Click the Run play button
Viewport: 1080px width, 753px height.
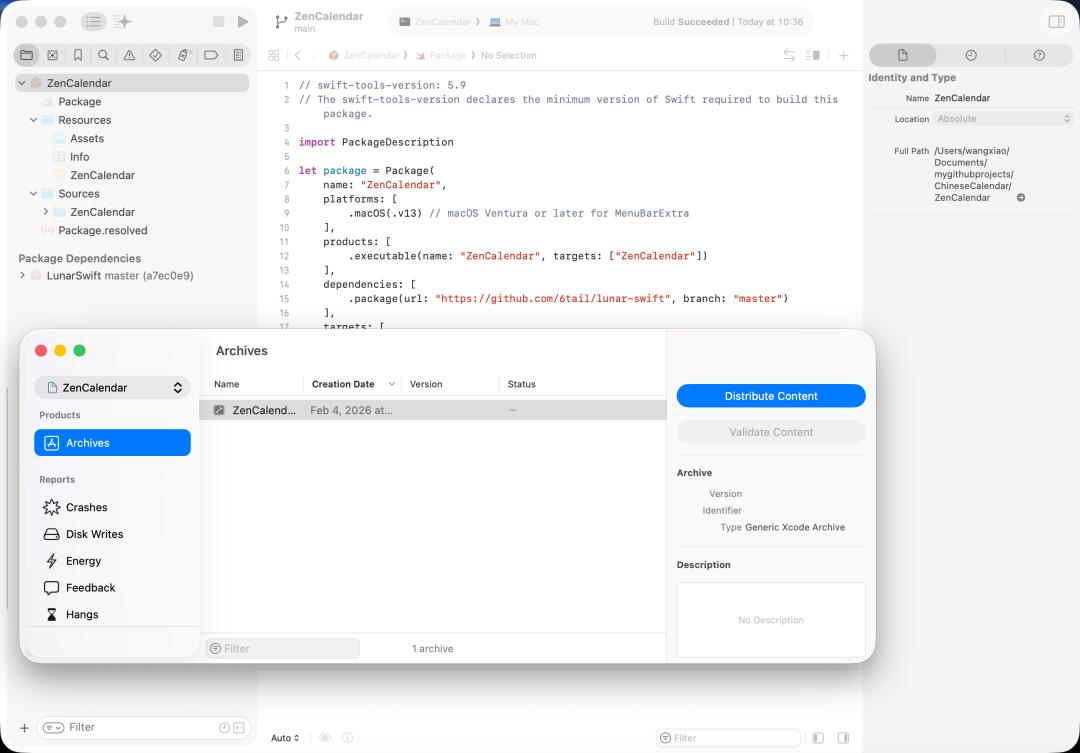pyautogui.click(x=242, y=22)
